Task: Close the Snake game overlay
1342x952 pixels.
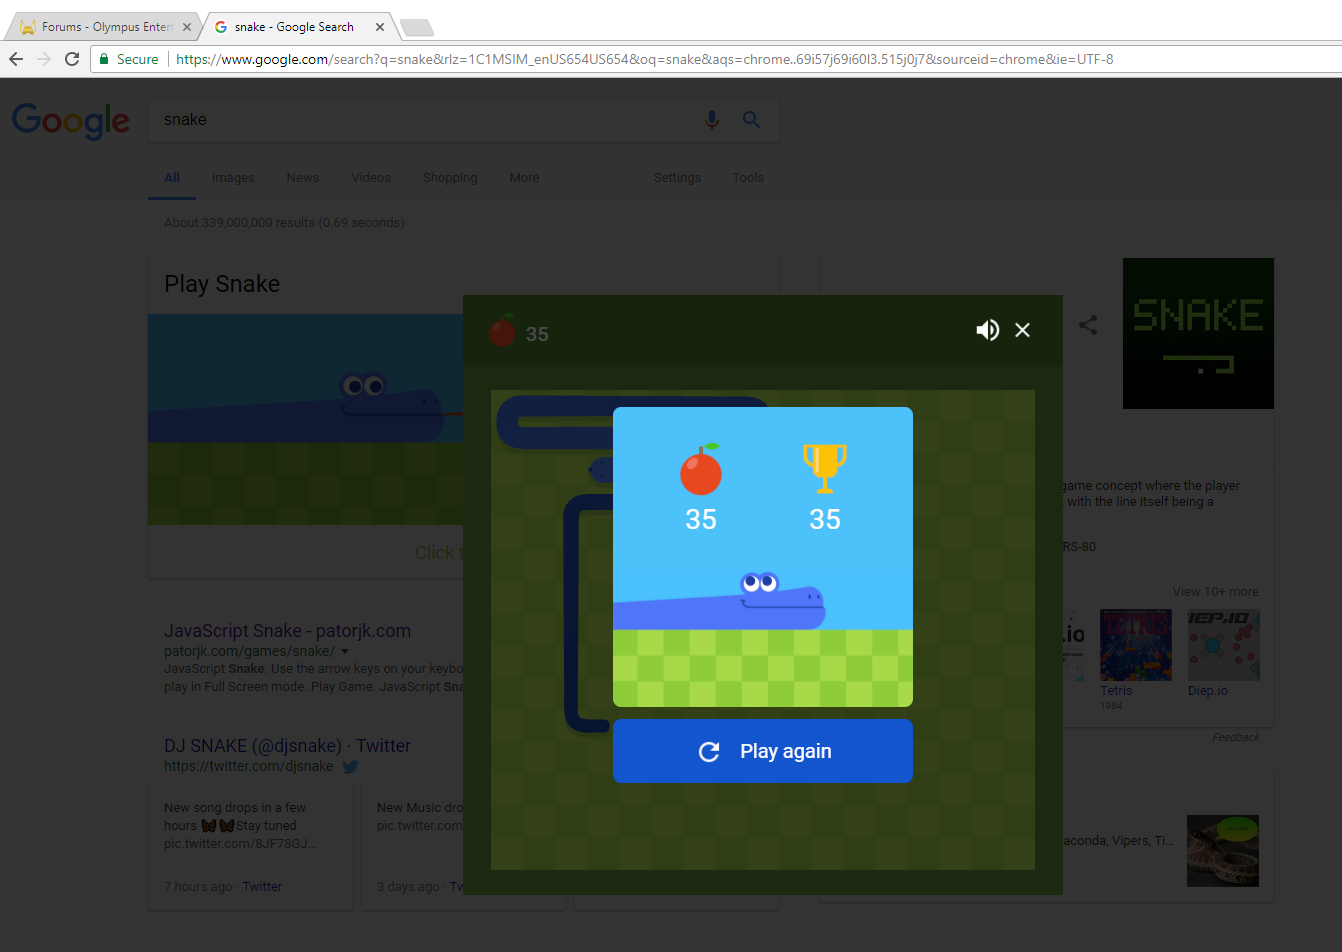Action: point(1022,330)
